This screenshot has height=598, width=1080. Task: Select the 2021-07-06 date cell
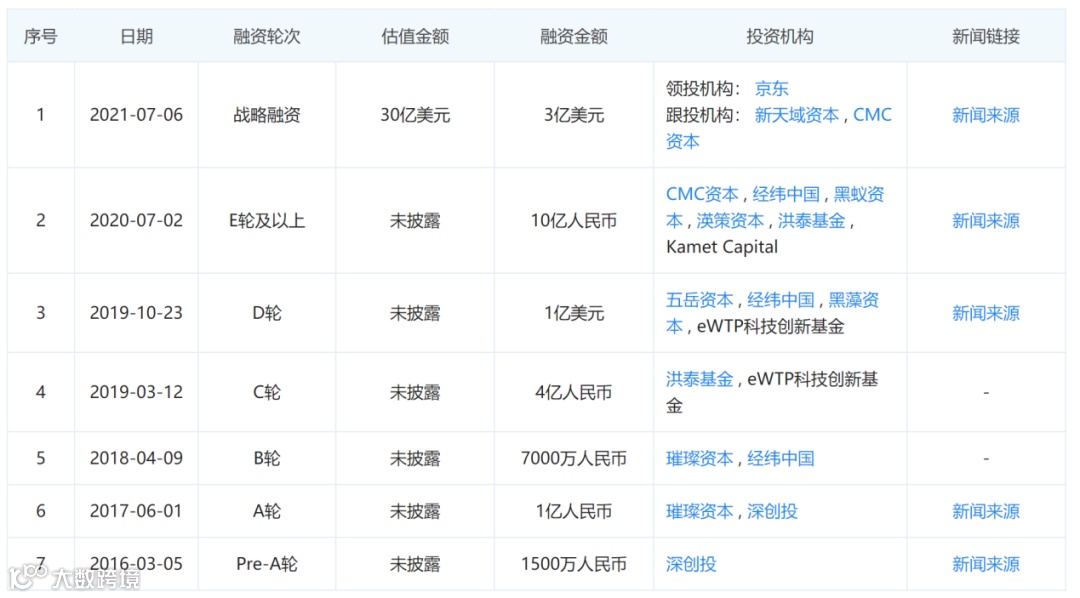[x=136, y=115]
